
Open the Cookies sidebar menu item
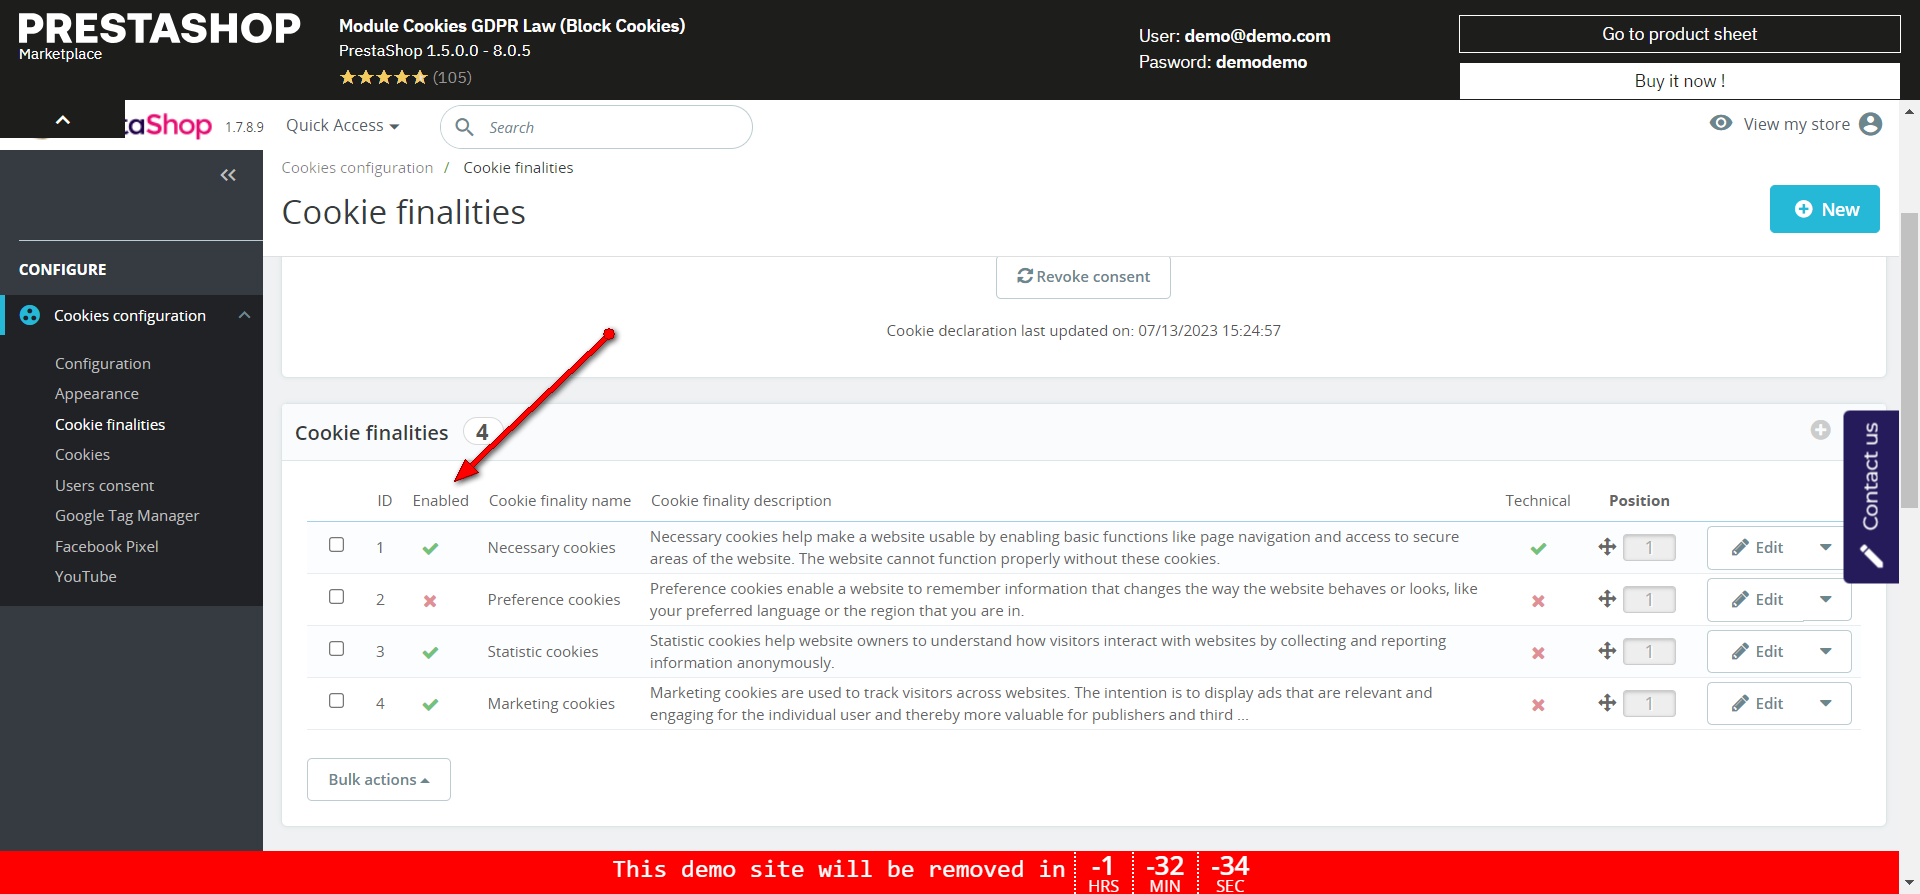[x=82, y=455]
